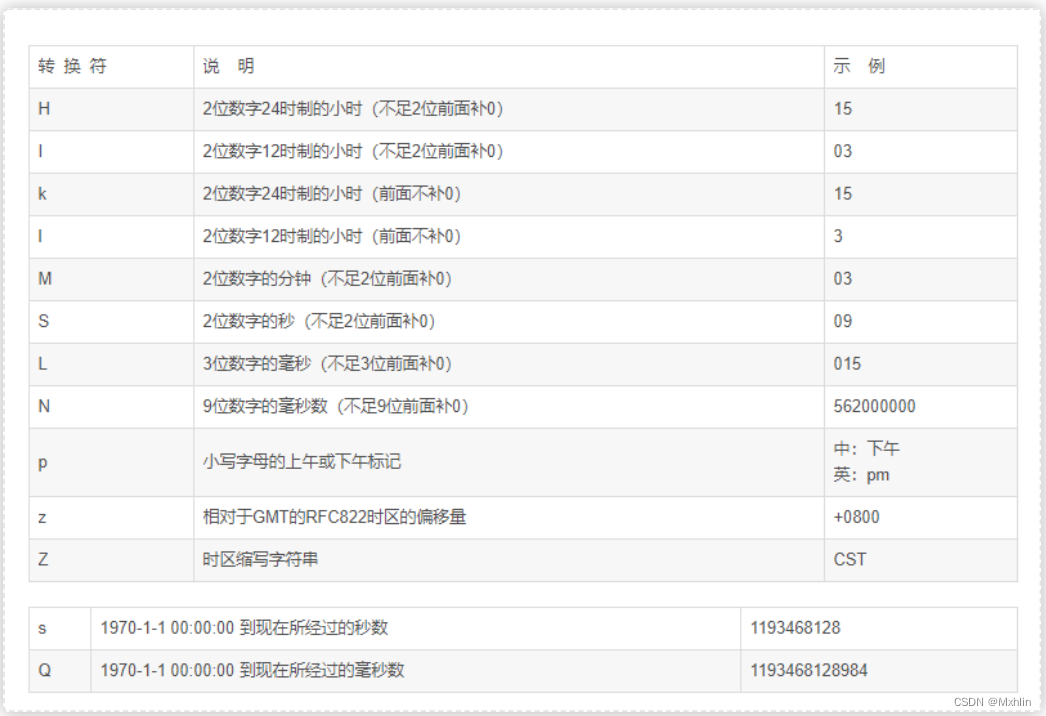Click description 2位数字24时制的小时（不足2位前面补0）

[353, 109]
